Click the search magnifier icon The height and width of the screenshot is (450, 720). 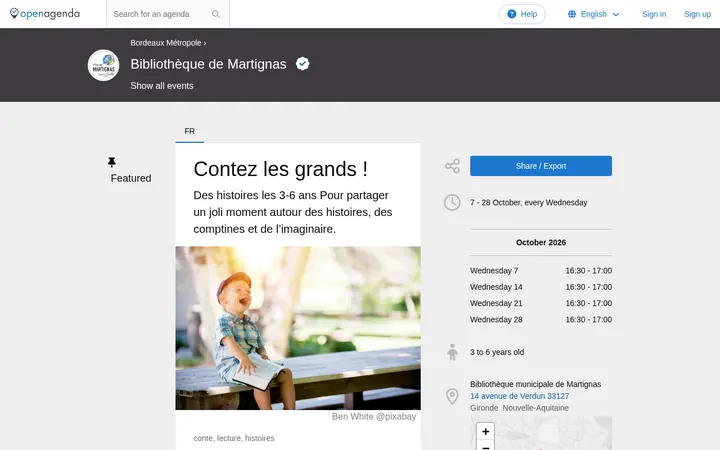tap(216, 14)
